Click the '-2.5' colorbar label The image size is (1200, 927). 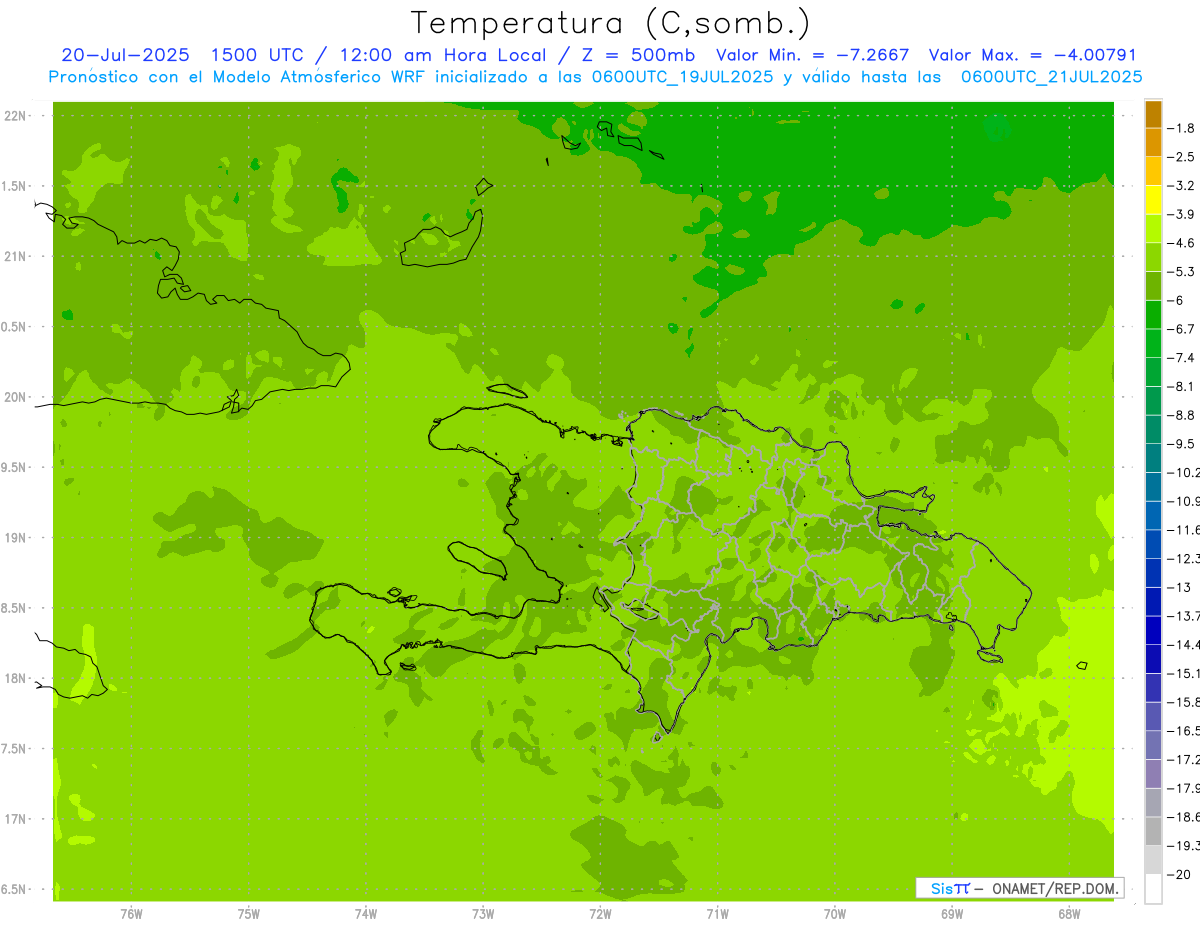pos(1181,157)
